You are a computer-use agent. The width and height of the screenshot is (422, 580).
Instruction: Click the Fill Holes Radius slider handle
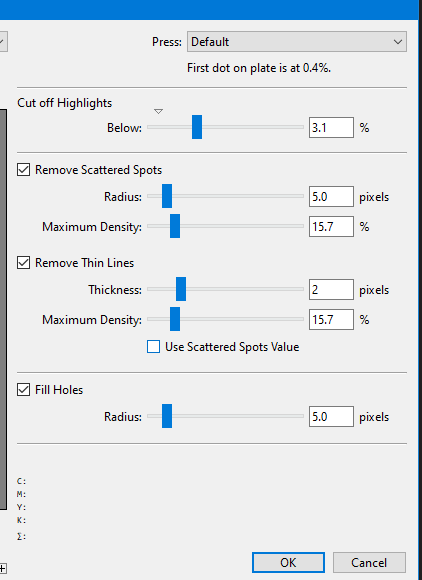(167, 416)
